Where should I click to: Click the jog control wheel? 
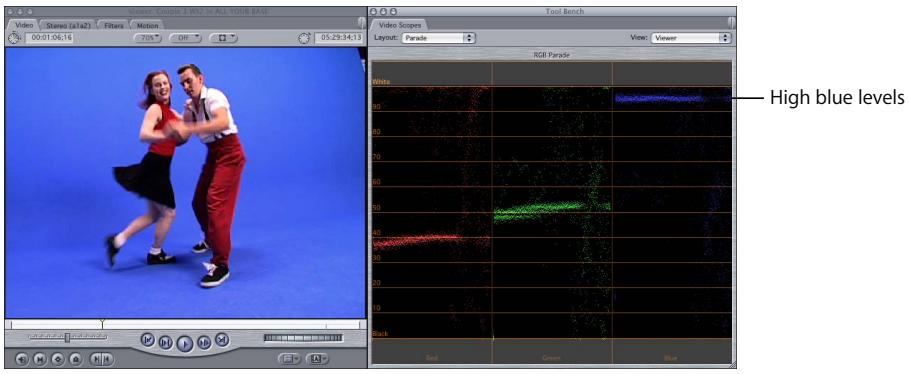303,337
